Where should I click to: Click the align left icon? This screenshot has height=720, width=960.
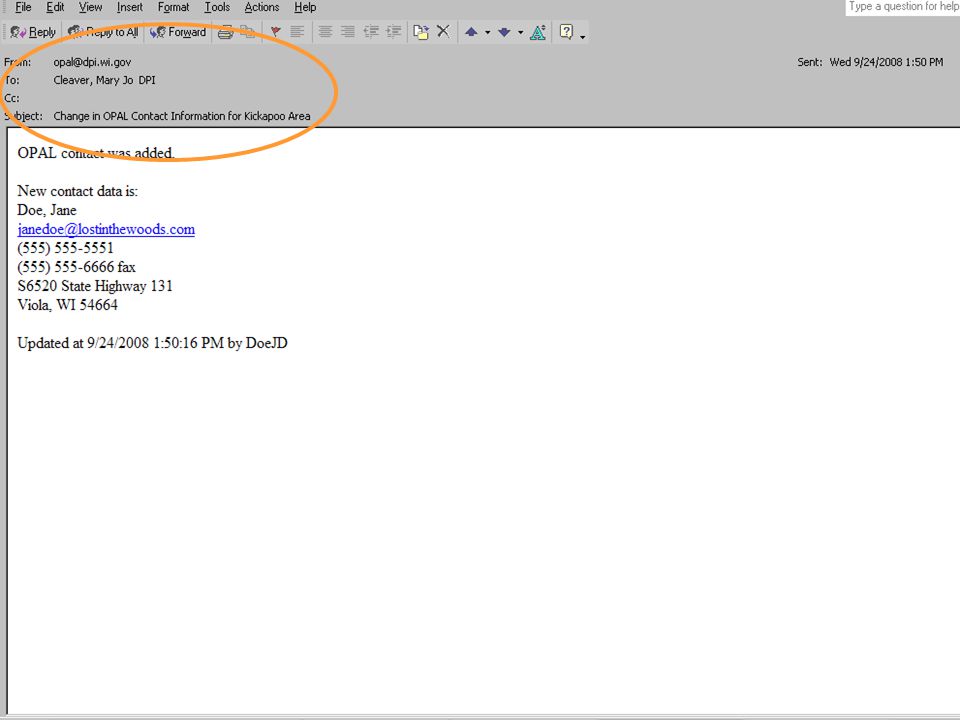[x=297, y=32]
